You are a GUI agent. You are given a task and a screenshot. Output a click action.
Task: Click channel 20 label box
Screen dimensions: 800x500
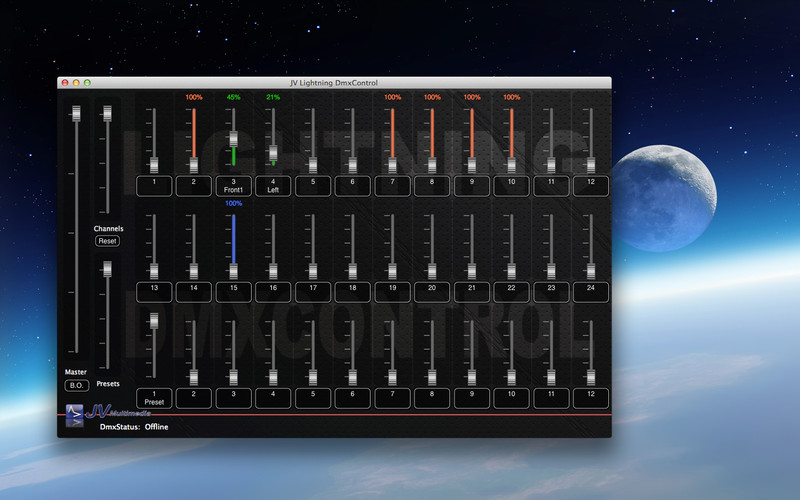pos(432,292)
